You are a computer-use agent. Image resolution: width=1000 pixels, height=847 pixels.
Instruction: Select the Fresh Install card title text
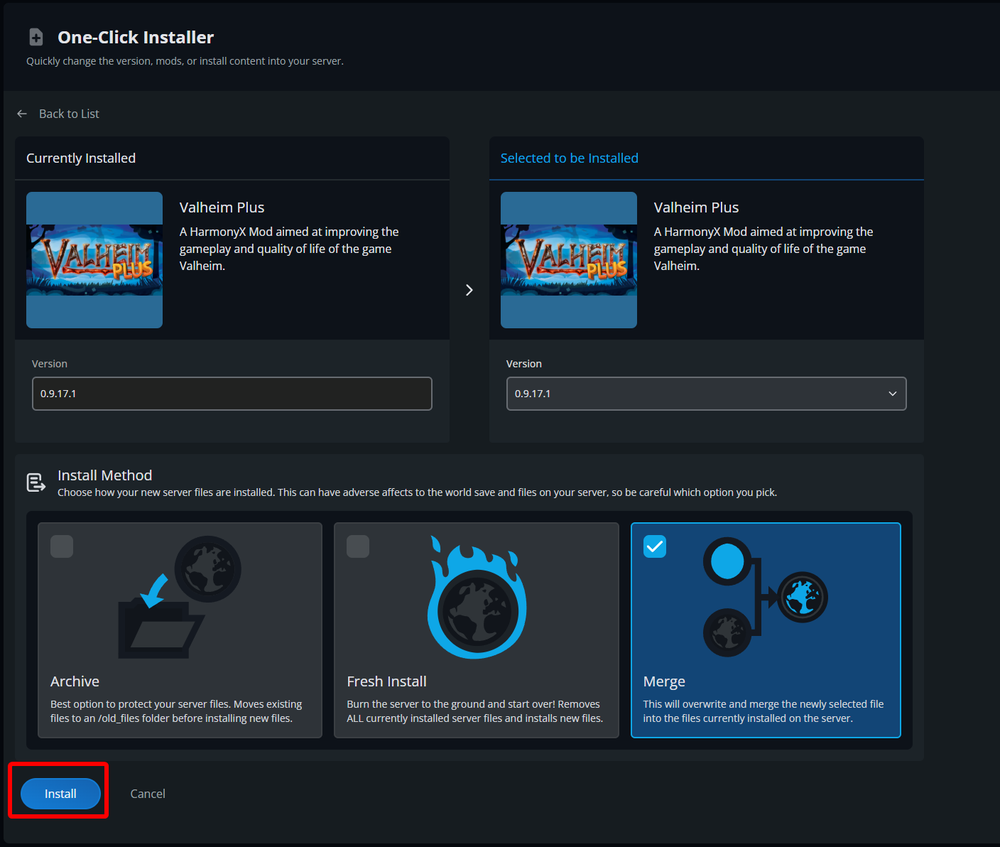tap(386, 681)
